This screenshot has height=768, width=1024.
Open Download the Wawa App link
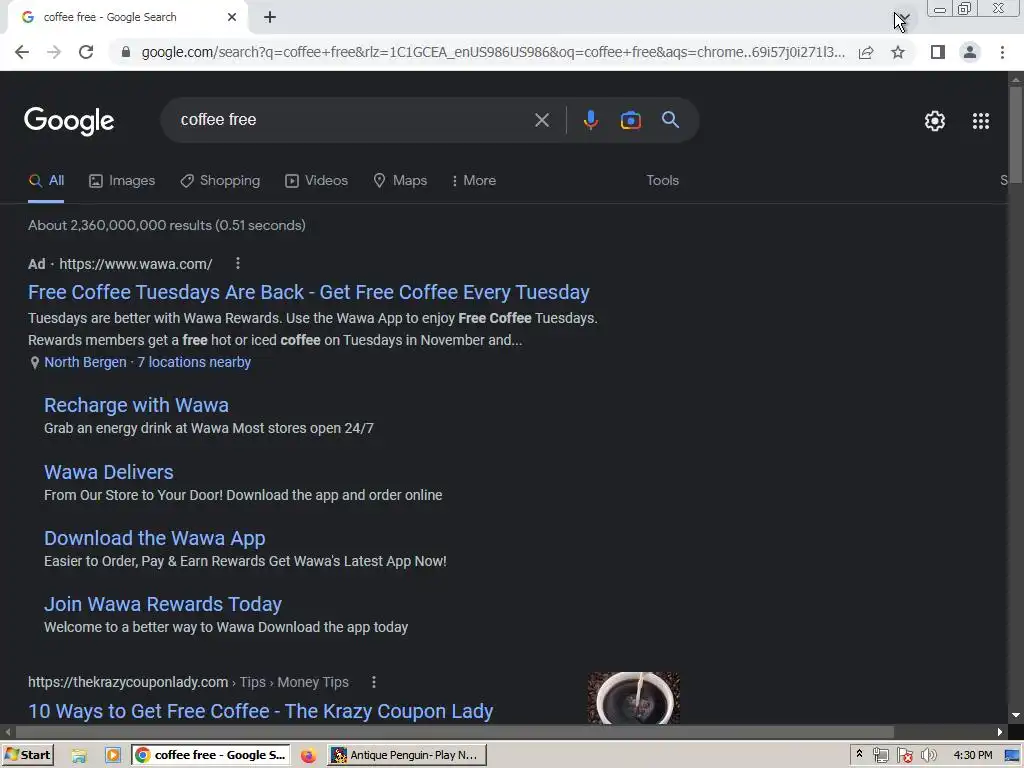point(155,539)
